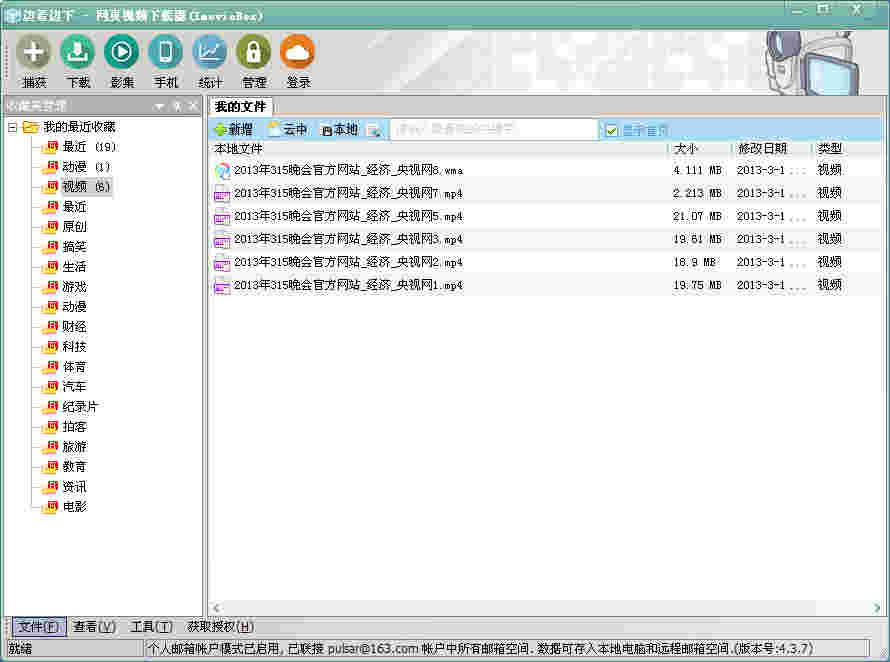Click the 本地 (Local) filter button
Screen dimensions: 890x662
point(339,130)
